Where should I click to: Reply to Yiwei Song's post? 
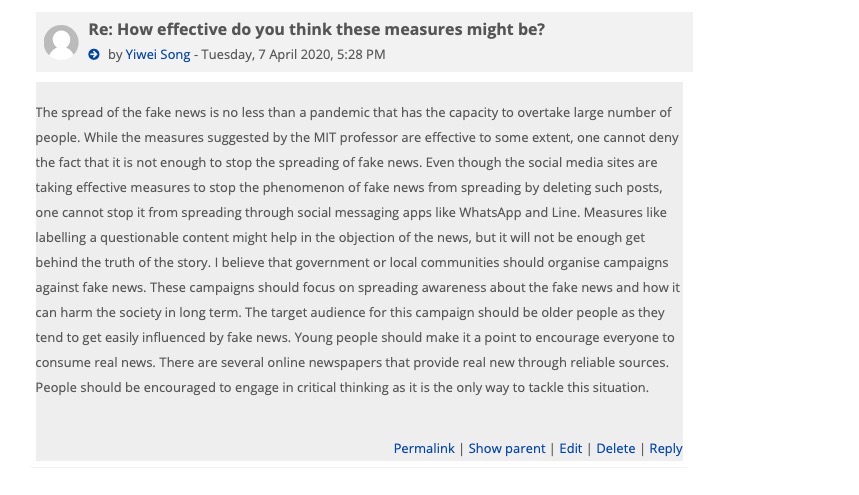point(666,449)
